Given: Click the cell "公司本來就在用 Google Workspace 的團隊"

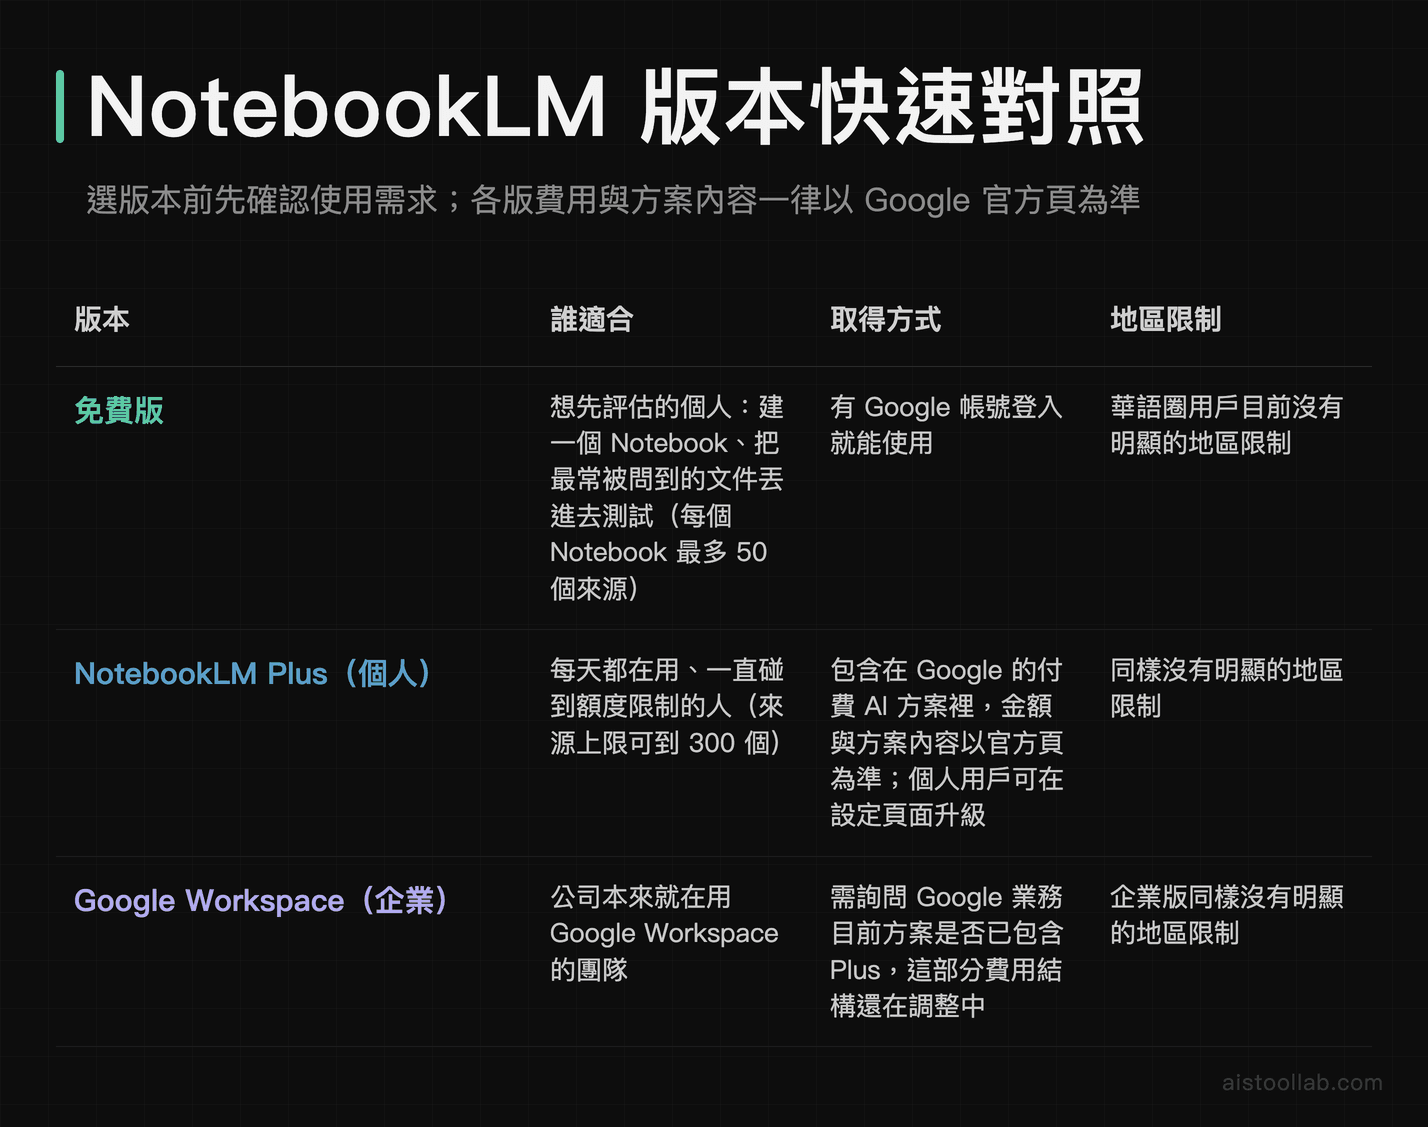Looking at the screenshot, I should (x=665, y=933).
